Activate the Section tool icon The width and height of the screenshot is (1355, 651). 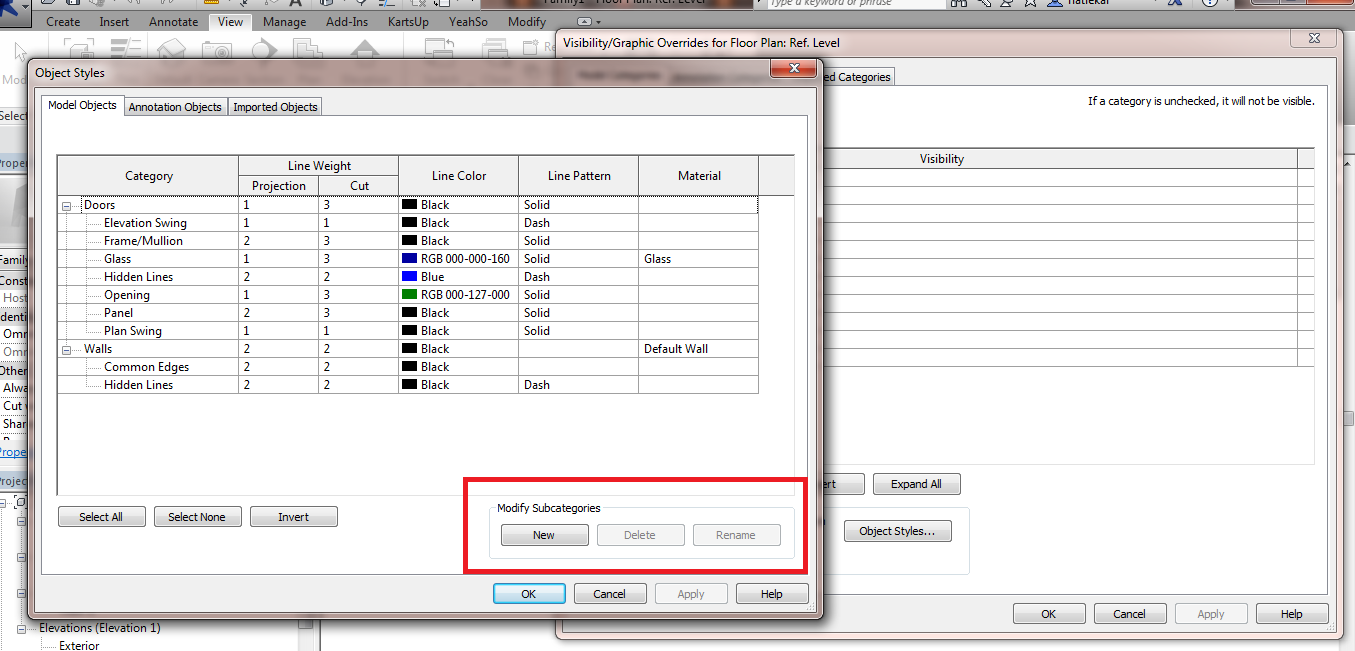(361, 4)
